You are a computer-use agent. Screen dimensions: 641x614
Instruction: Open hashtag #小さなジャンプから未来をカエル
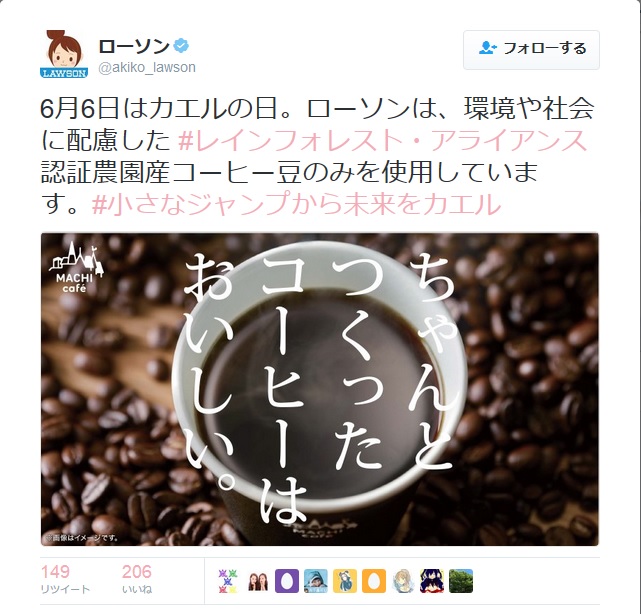click(296, 204)
